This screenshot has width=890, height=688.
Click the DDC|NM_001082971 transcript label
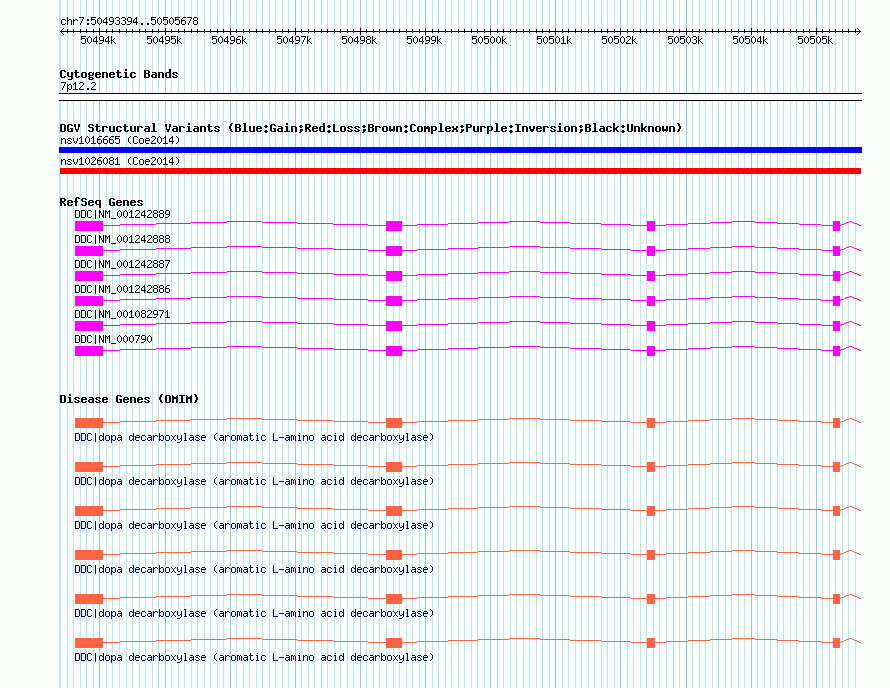(122, 314)
